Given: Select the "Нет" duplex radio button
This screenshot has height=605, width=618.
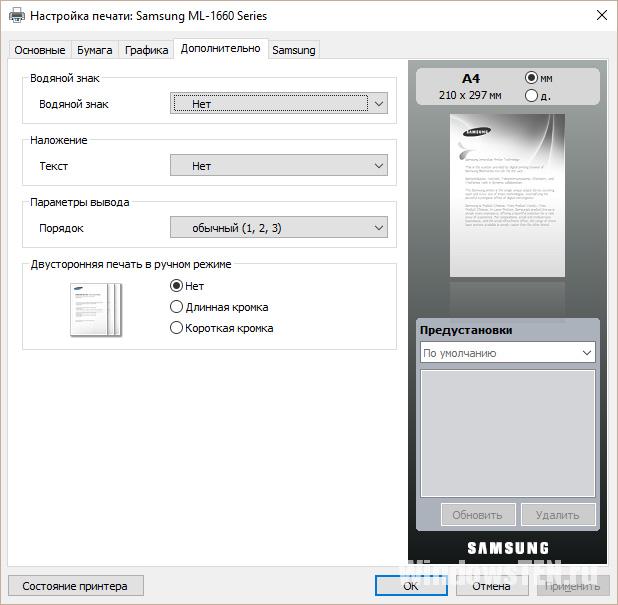Looking at the screenshot, I should pyautogui.click(x=177, y=286).
